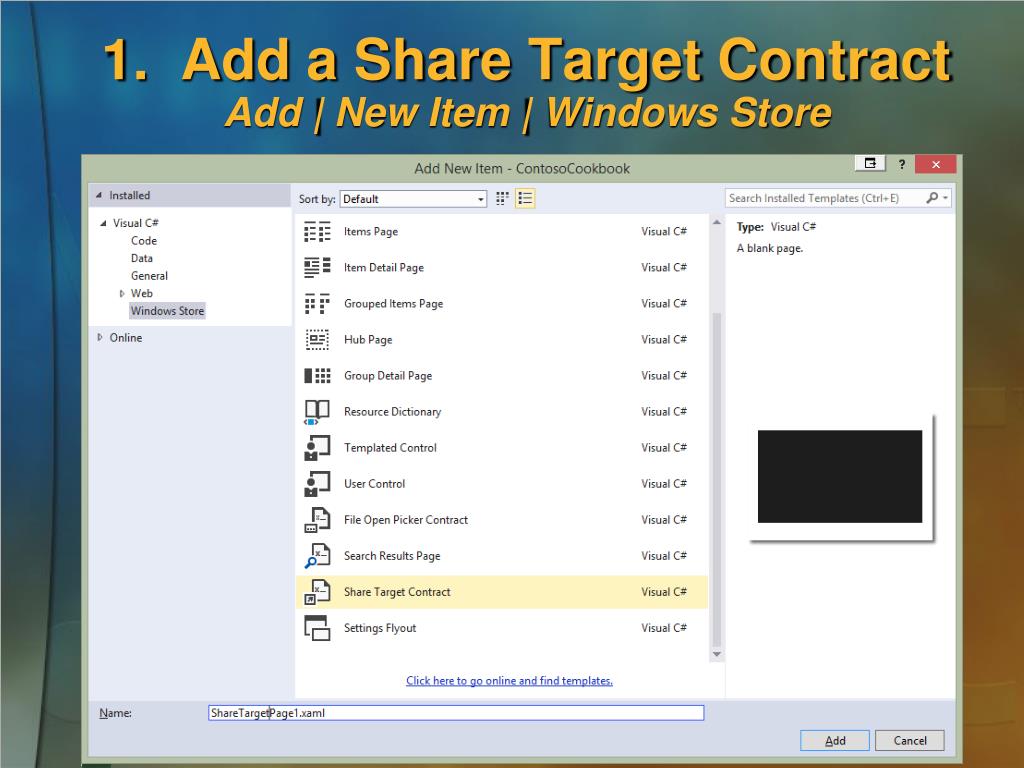Open the help question mark button

coord(902,164)
